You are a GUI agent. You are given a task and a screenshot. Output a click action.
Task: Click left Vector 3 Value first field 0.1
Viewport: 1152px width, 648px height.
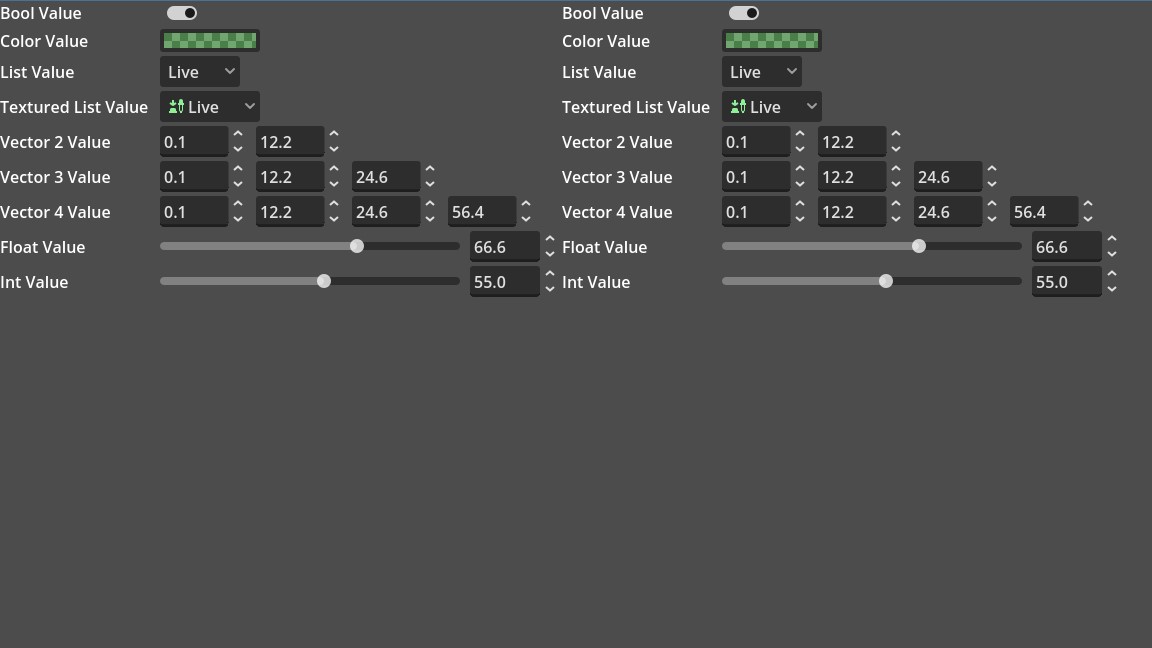point(194,177)
